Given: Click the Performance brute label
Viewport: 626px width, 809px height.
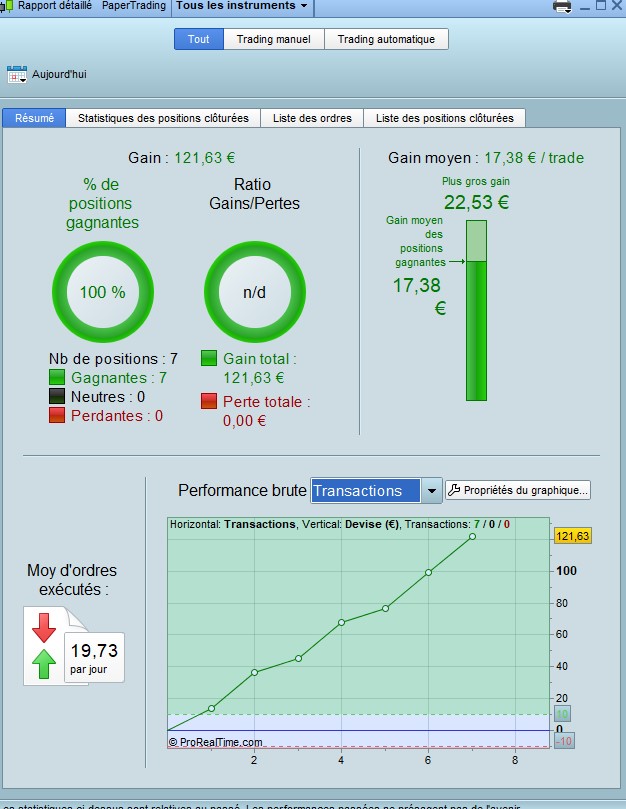Looking at the screenshot, I should click(242, 490).
